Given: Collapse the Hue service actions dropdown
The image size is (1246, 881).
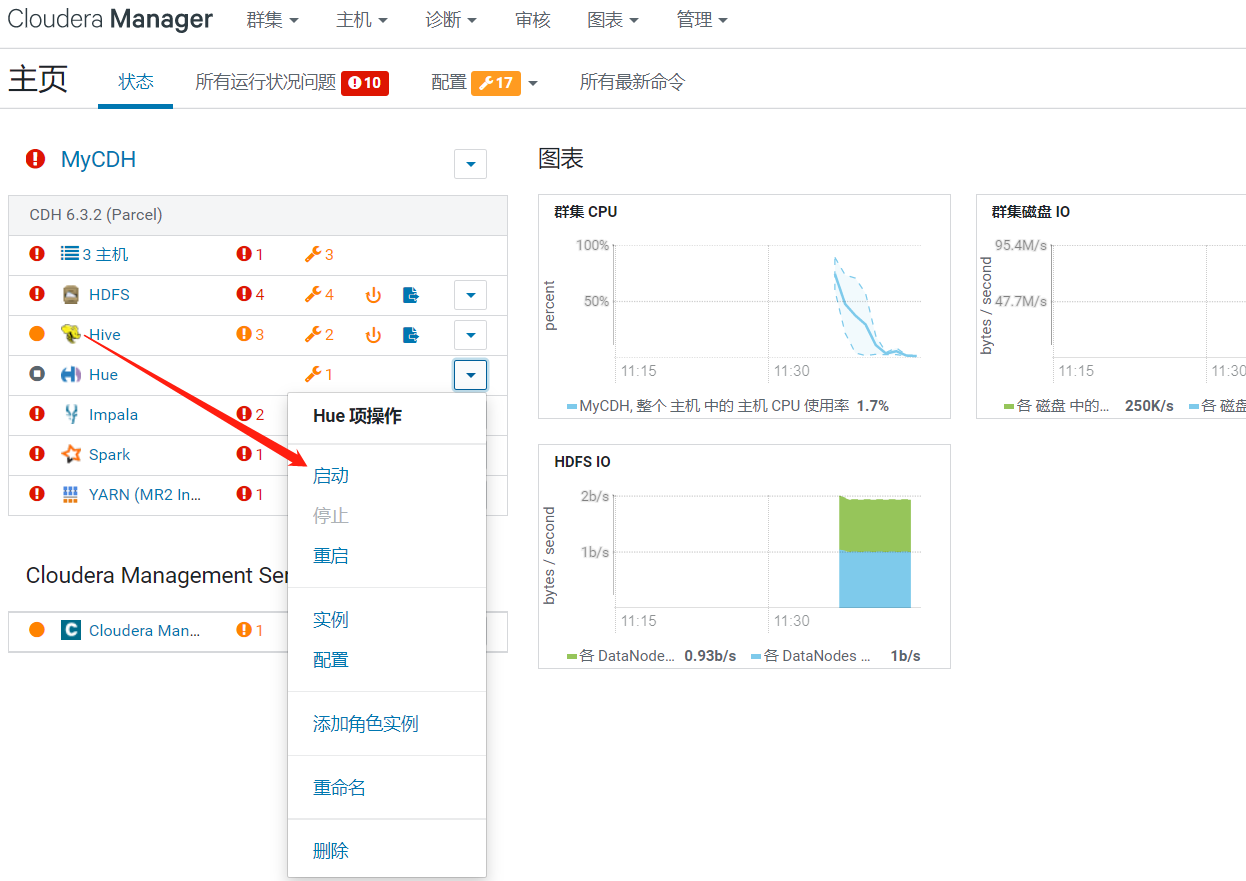Looking at the screenshot, I should point(470,375).
